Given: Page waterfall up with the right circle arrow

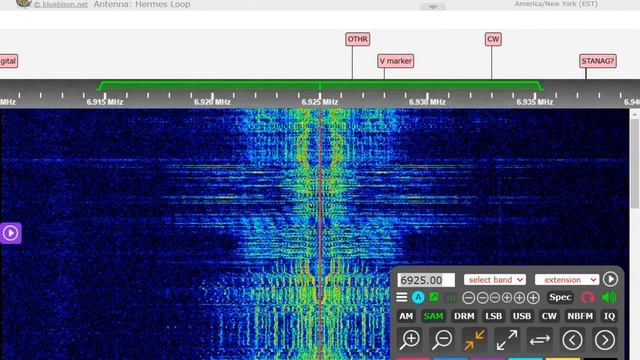Looking at the screenshot, I should pyautogui.click(x=605, y=340).
